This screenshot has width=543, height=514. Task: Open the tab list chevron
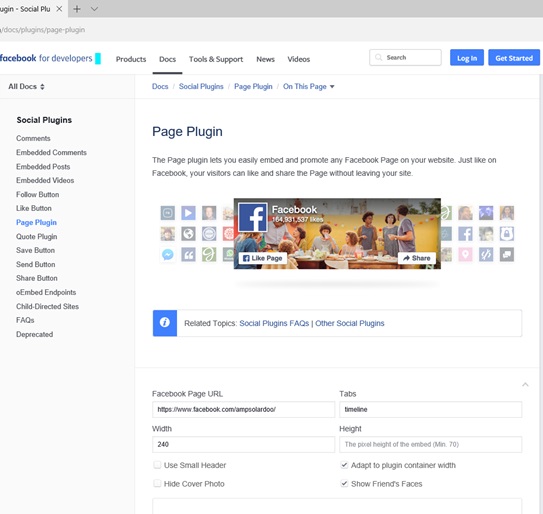coord(94,9)
